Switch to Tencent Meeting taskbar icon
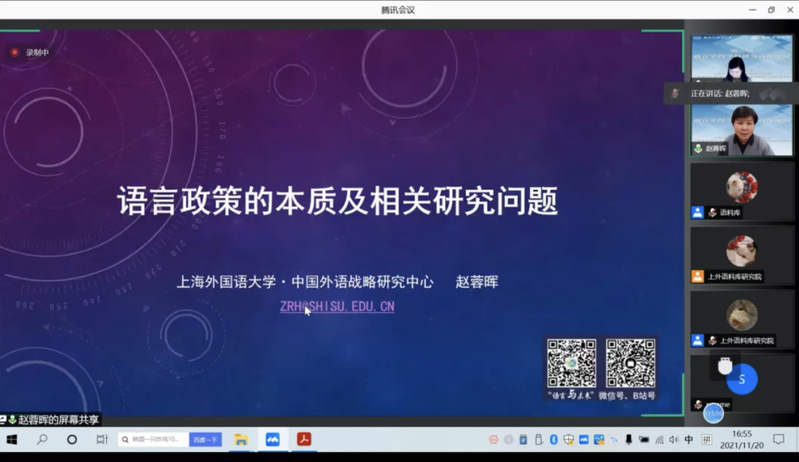The width and height of the screenshot is (799, 462). 272,439
